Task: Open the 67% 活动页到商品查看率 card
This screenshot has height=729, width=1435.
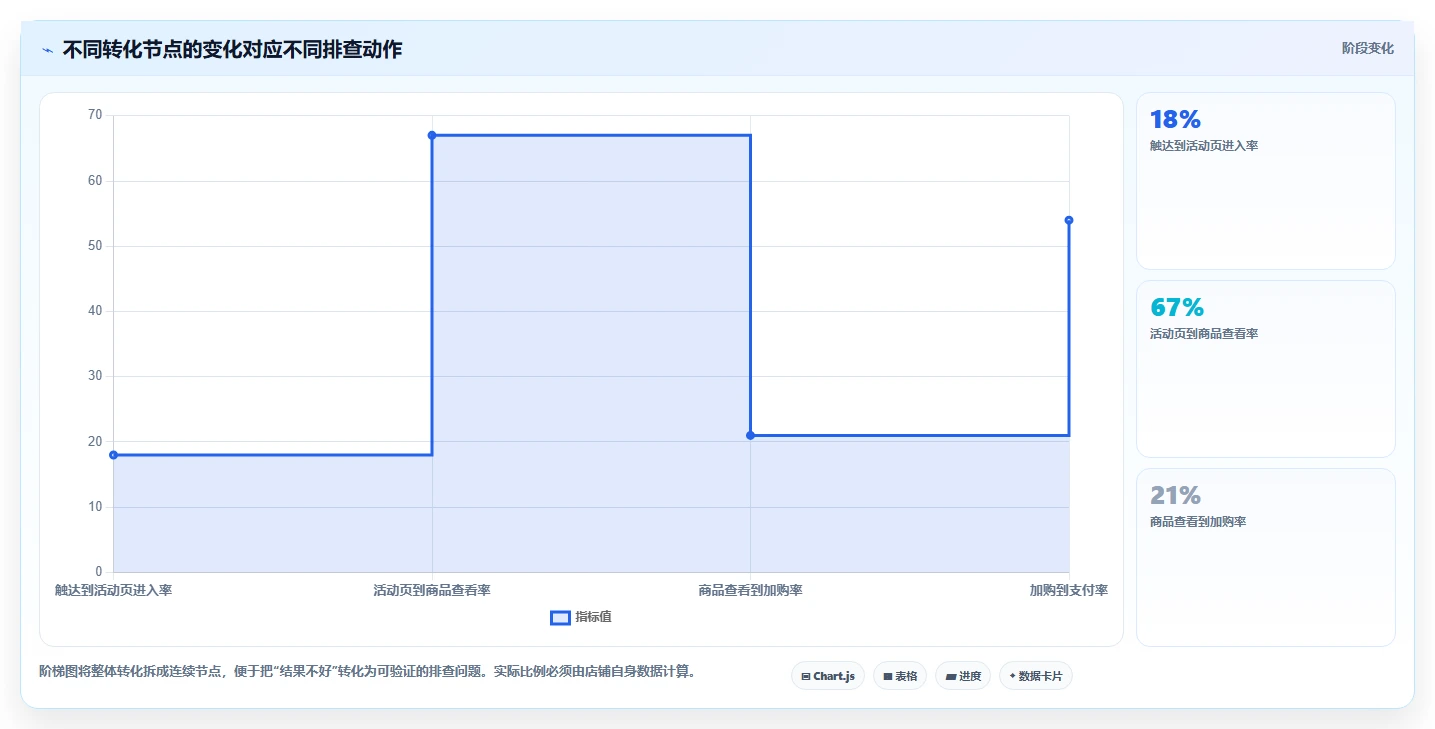Action: point(1265,369)
